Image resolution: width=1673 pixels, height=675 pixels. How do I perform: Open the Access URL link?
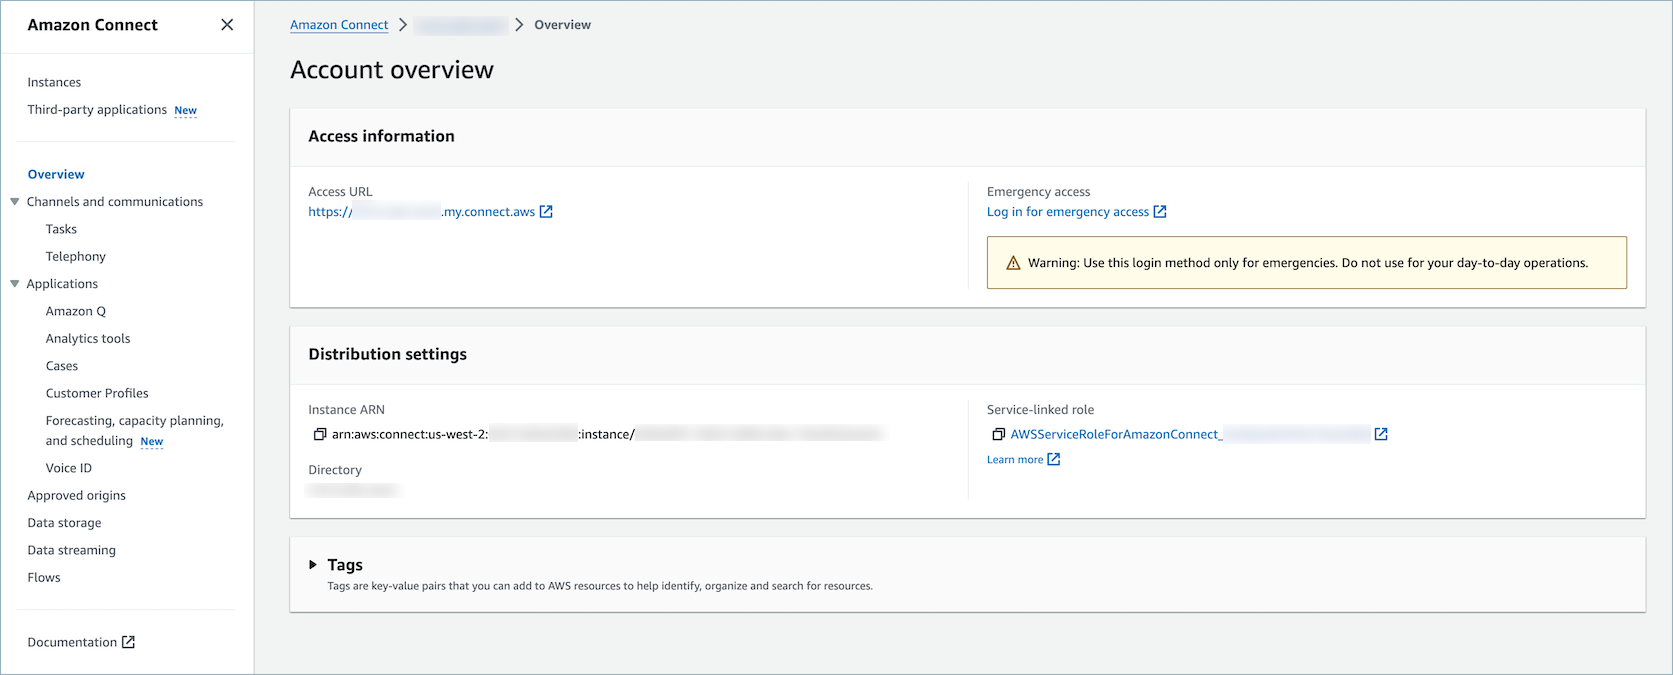[x=422, y=212]
